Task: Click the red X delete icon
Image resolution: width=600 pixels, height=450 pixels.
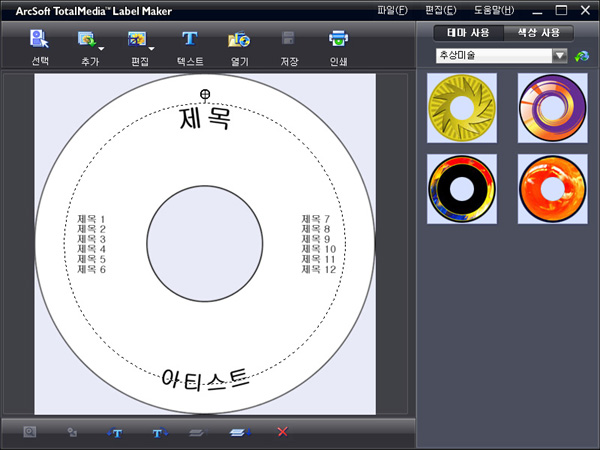Action: (x=282, y=432)
